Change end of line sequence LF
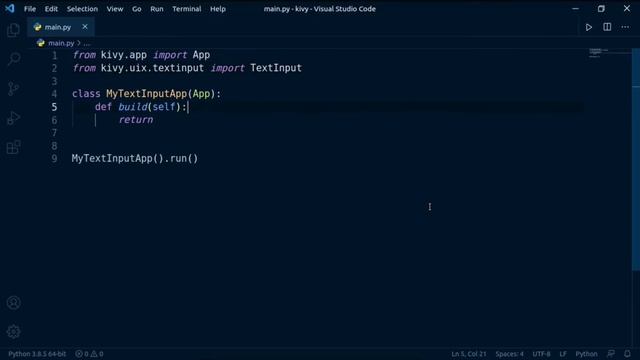Image resolution: width=640 pixels, height=360 pixels. pyautogui.click(x=563, y=354)
